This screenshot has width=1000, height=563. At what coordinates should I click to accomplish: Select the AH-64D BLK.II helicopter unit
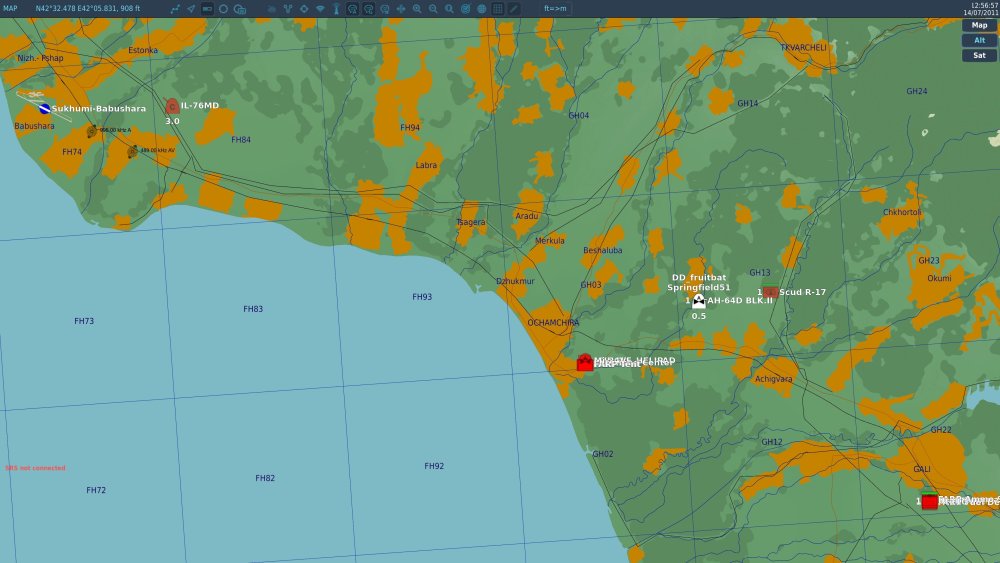tap(698, 300)
